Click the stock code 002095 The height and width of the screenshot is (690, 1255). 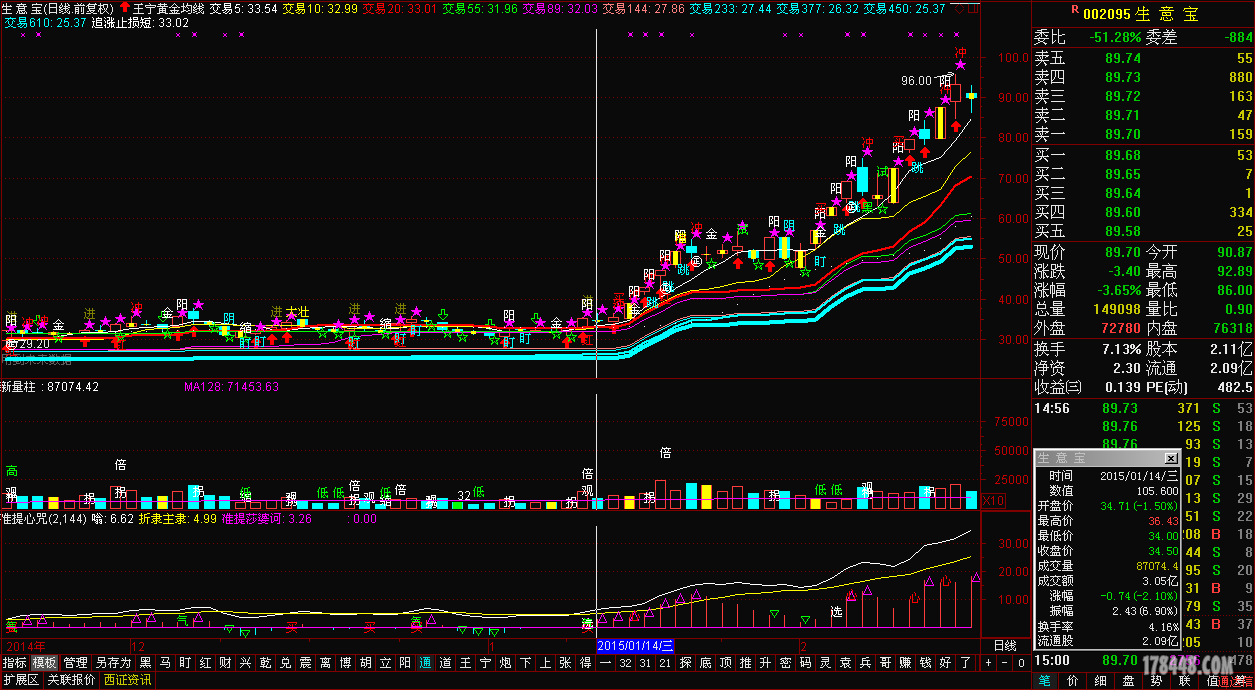click(1109, 13)
